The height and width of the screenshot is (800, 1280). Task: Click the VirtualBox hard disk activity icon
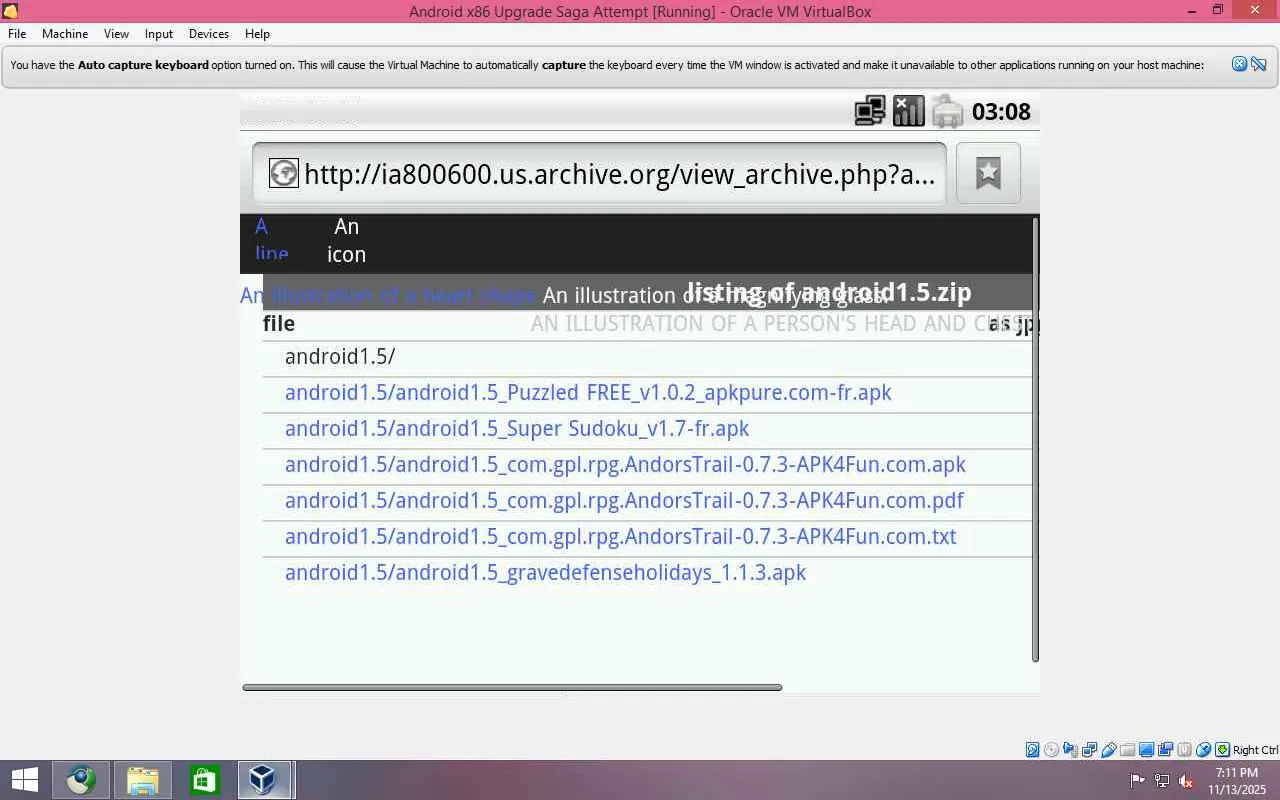point(1033,750)
